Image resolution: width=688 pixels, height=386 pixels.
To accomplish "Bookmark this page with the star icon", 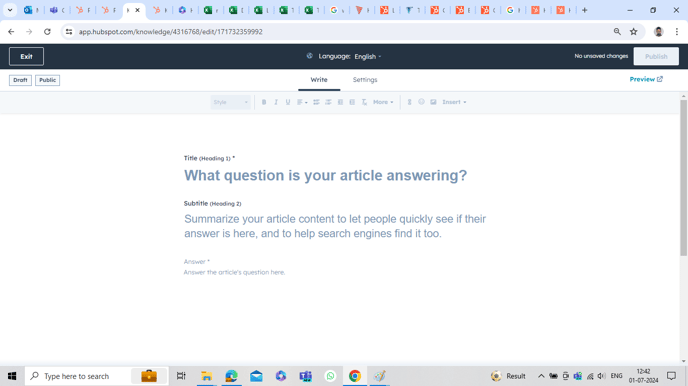I will click(634, 32).
